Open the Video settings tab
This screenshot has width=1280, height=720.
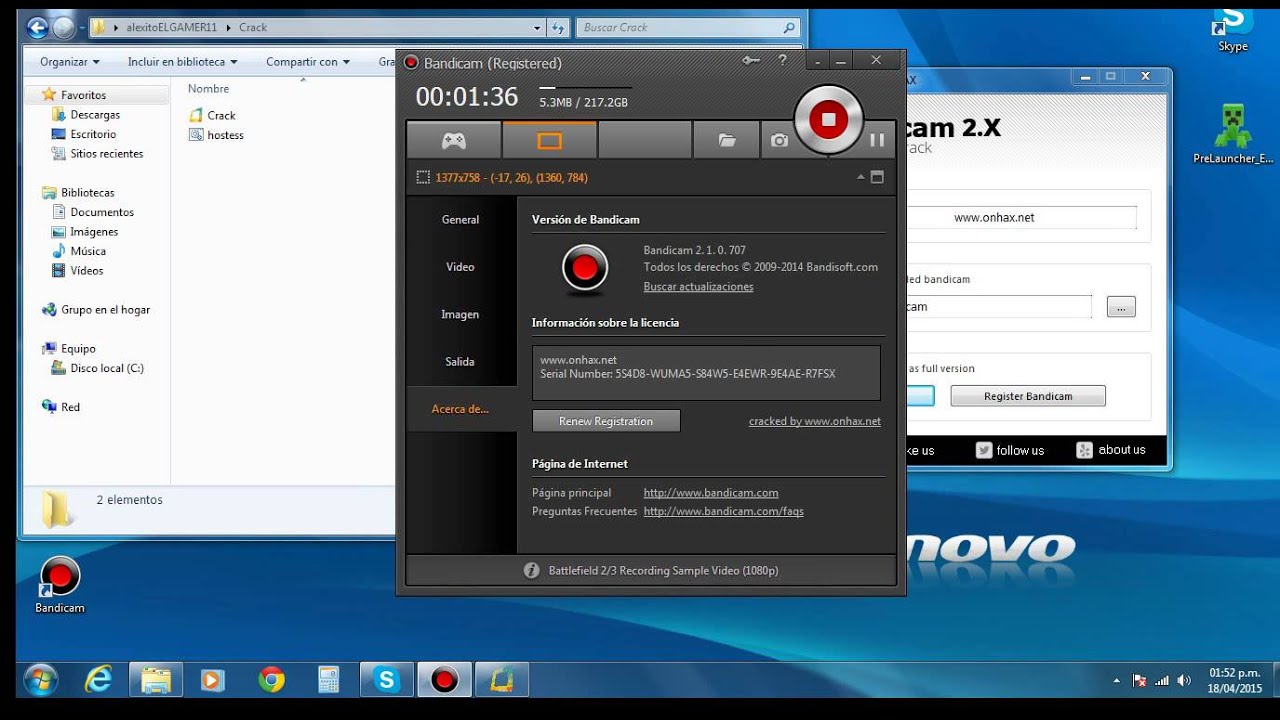(x=461, y=267)
